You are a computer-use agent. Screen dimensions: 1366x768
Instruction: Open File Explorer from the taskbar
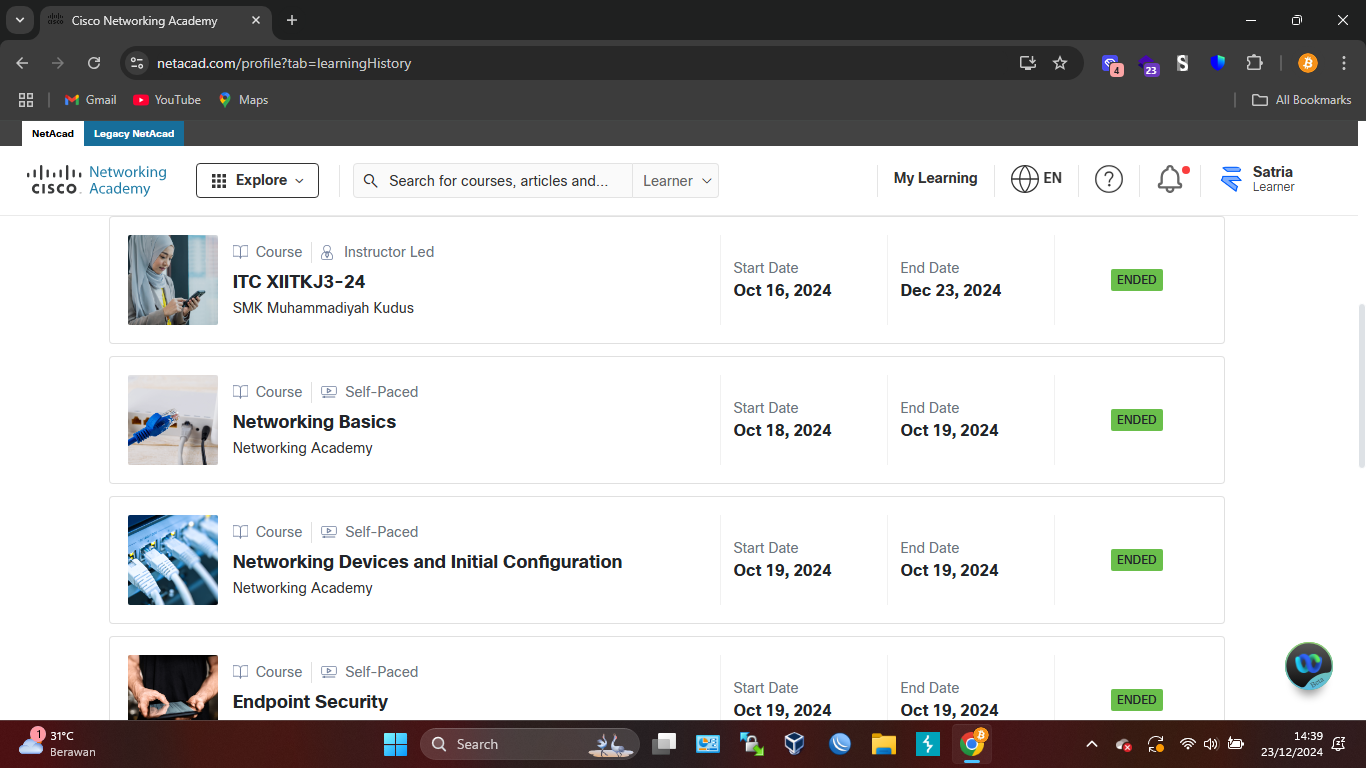[x=883, y=744]
